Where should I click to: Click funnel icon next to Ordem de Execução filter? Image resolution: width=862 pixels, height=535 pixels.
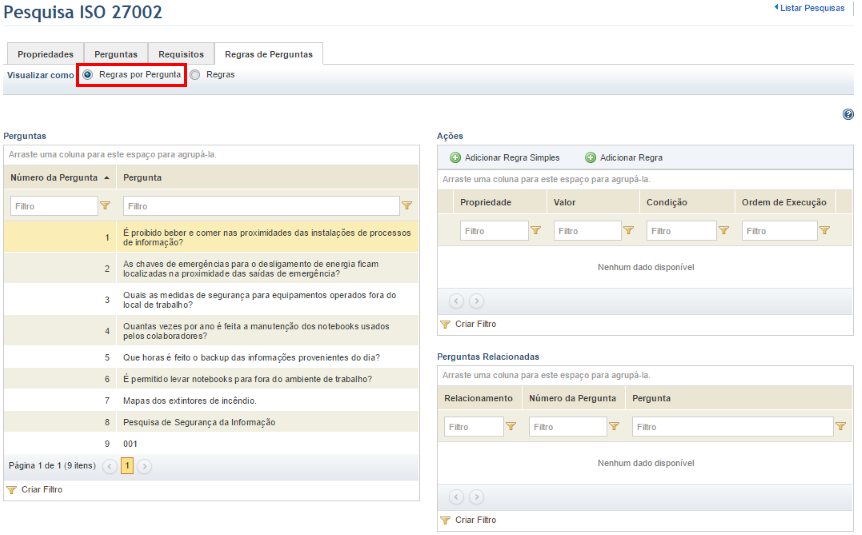(x=825, y=230)
